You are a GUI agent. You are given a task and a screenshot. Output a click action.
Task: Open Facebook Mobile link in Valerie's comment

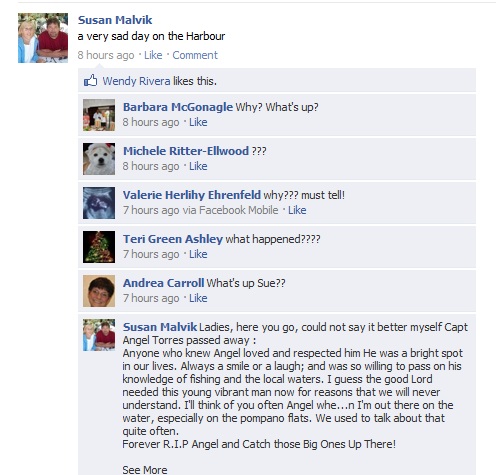click(x=239, y=210)
